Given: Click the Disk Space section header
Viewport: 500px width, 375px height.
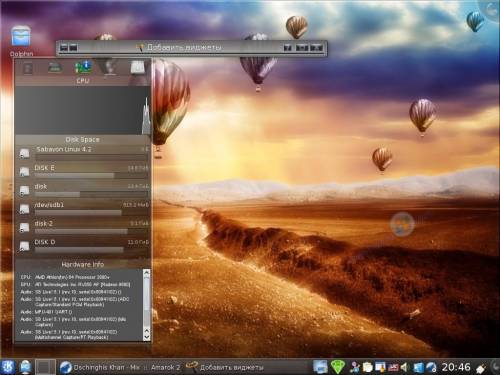Looking at the screenshot, I should (x=82, y=139).
